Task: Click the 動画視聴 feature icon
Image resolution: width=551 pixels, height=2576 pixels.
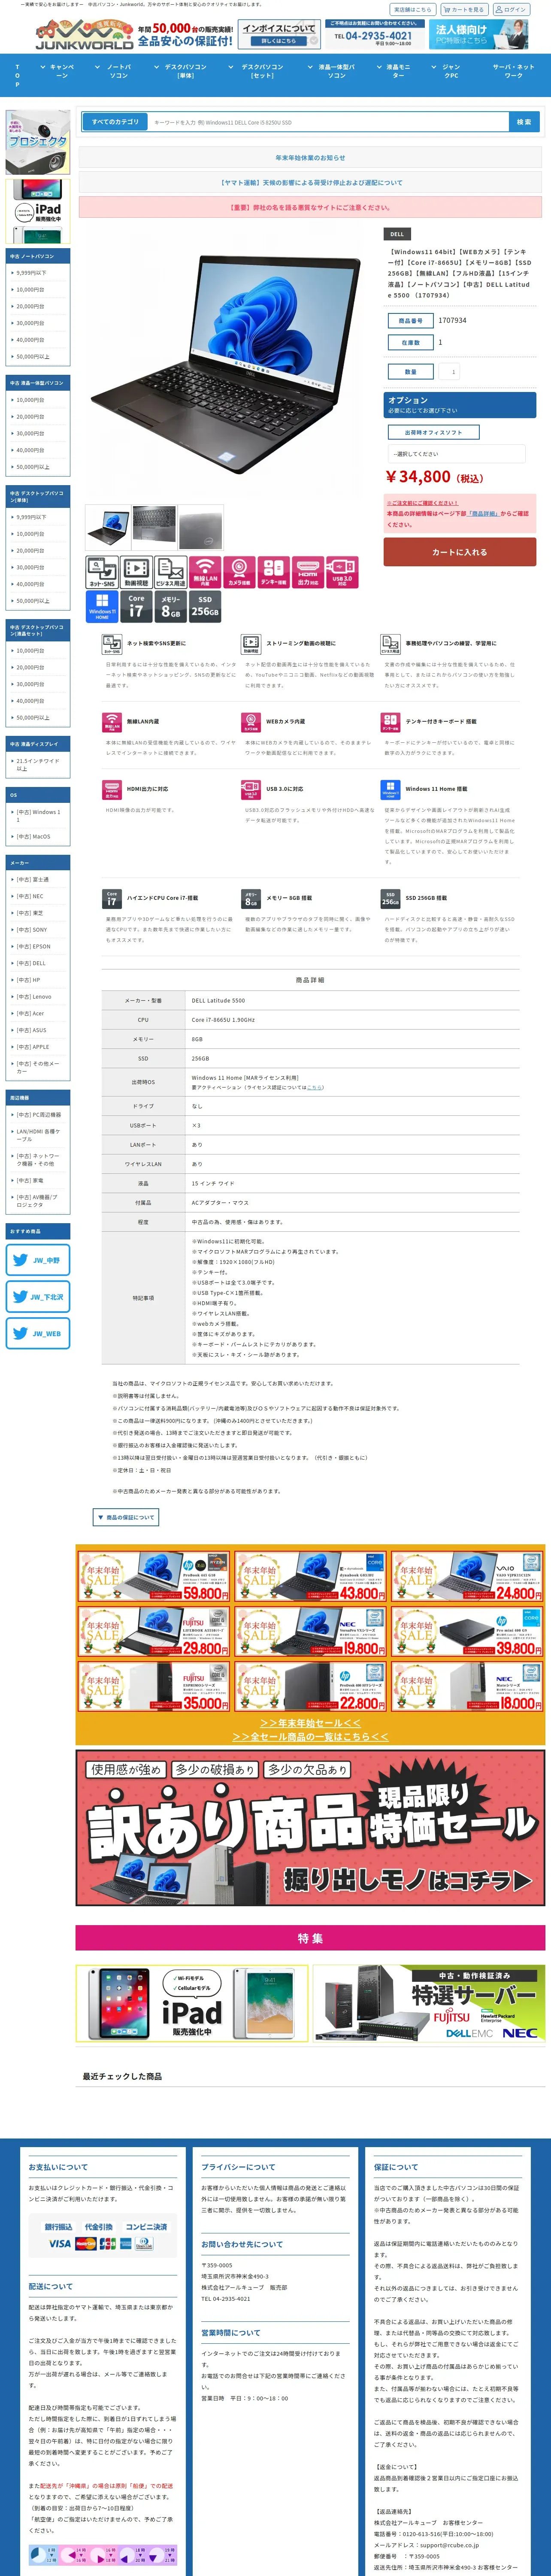Action: coord(136,572)
